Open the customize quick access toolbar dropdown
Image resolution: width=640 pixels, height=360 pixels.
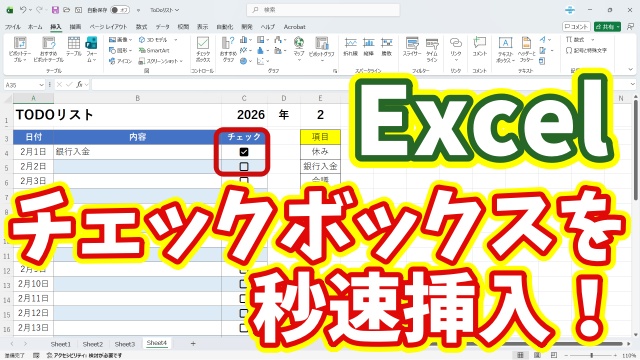point(138,10)
